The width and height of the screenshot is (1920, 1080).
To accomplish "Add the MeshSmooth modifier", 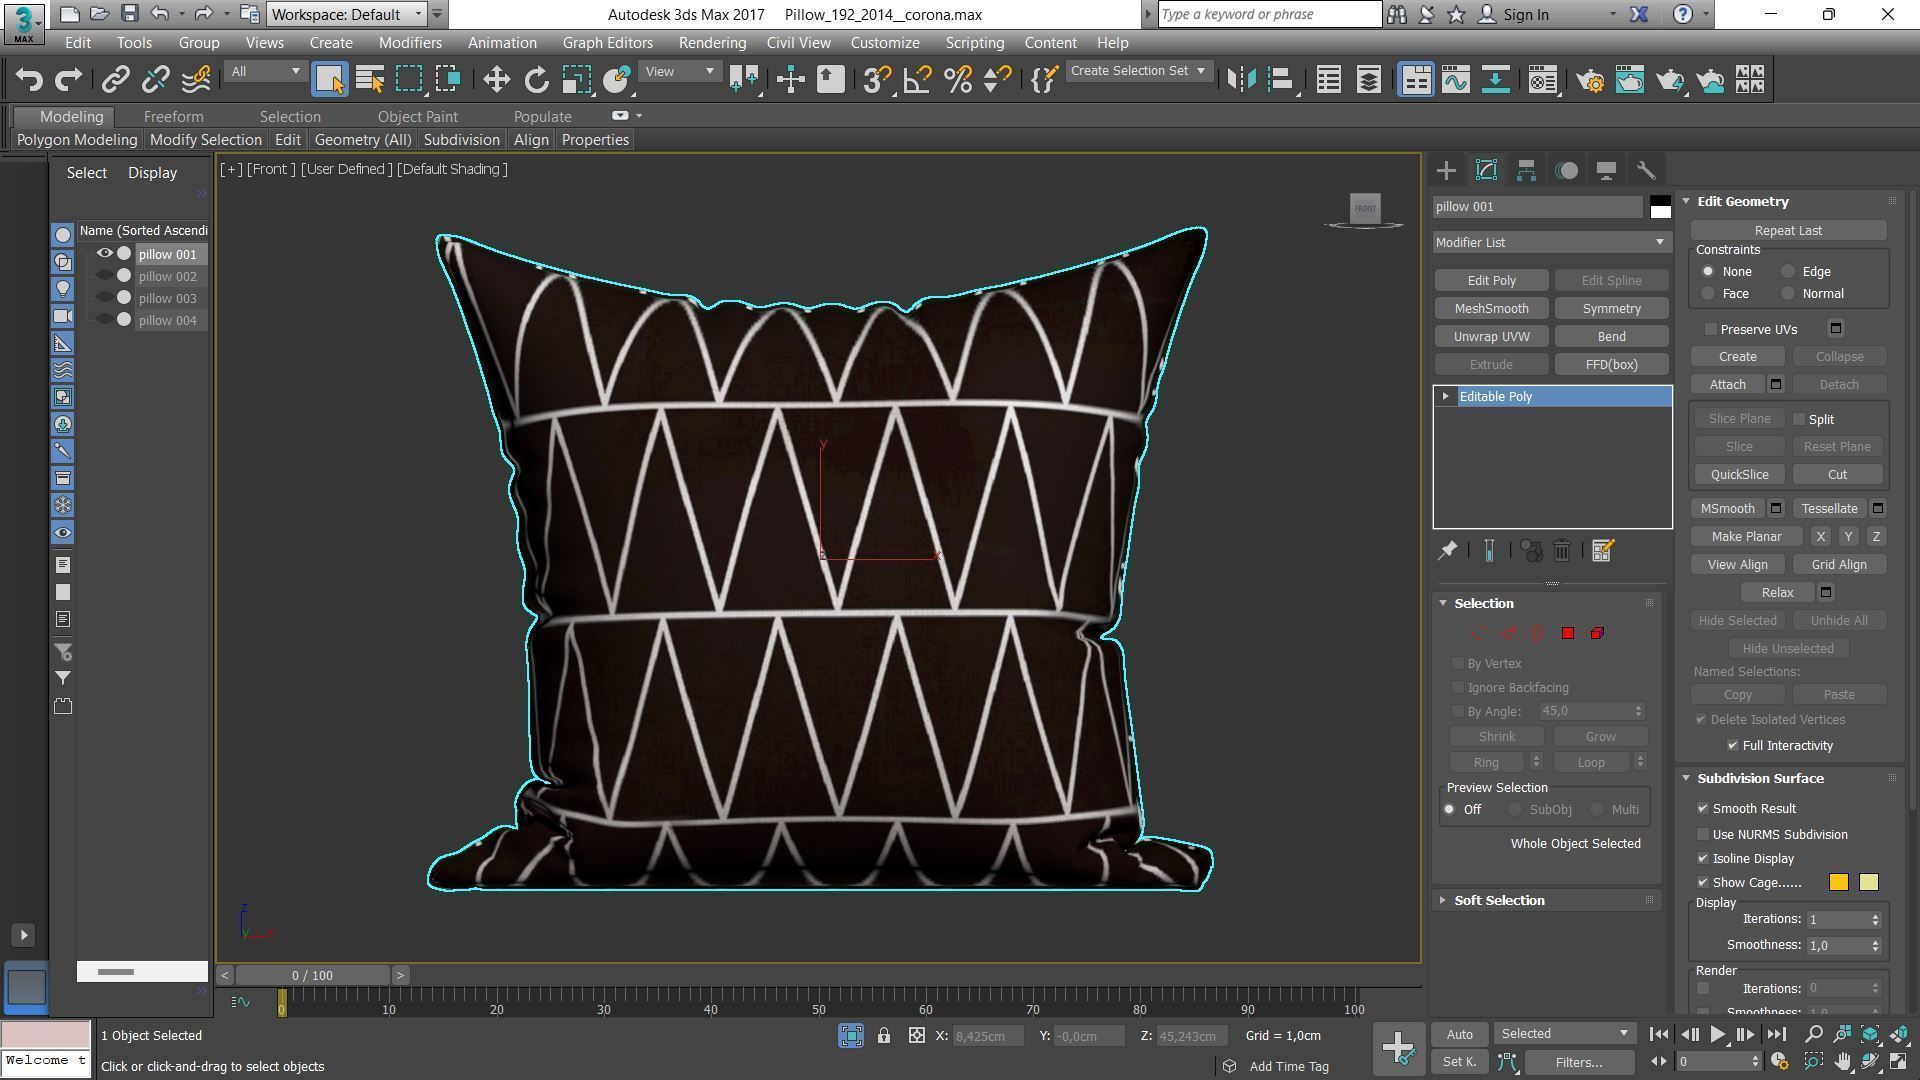I will click(x=1491, y=308).
